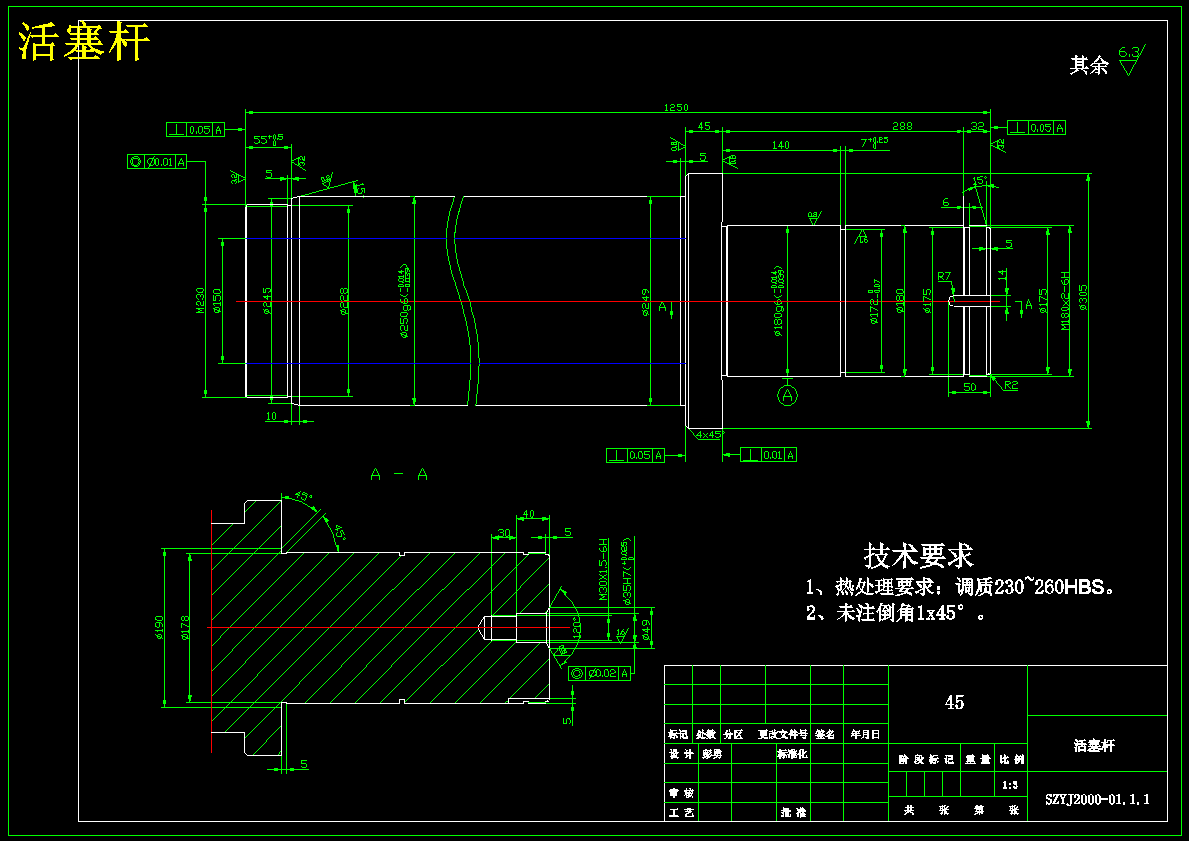Click the yellow 活塞杆 drawing title
Image resolution: width=1189 pixels, height=841 pixels.
coord(83,41)
